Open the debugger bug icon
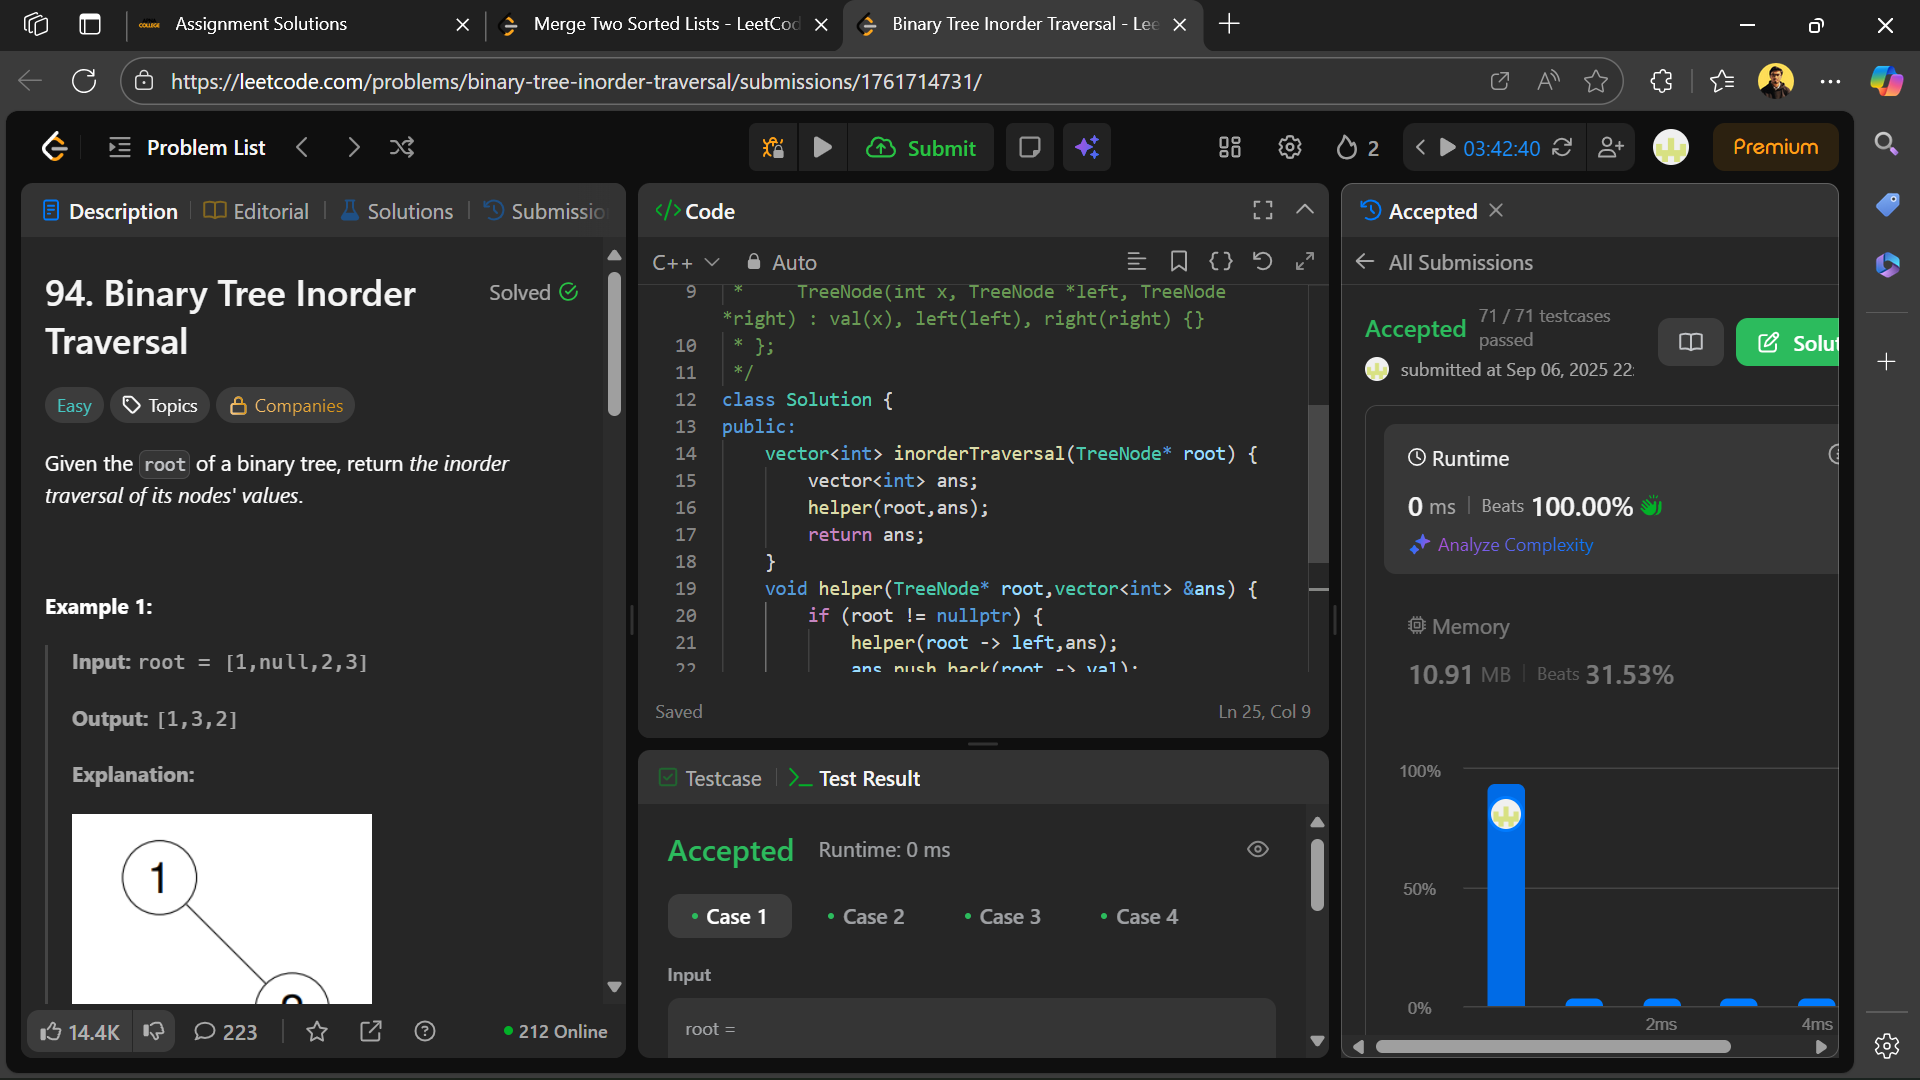 point(773,148)
